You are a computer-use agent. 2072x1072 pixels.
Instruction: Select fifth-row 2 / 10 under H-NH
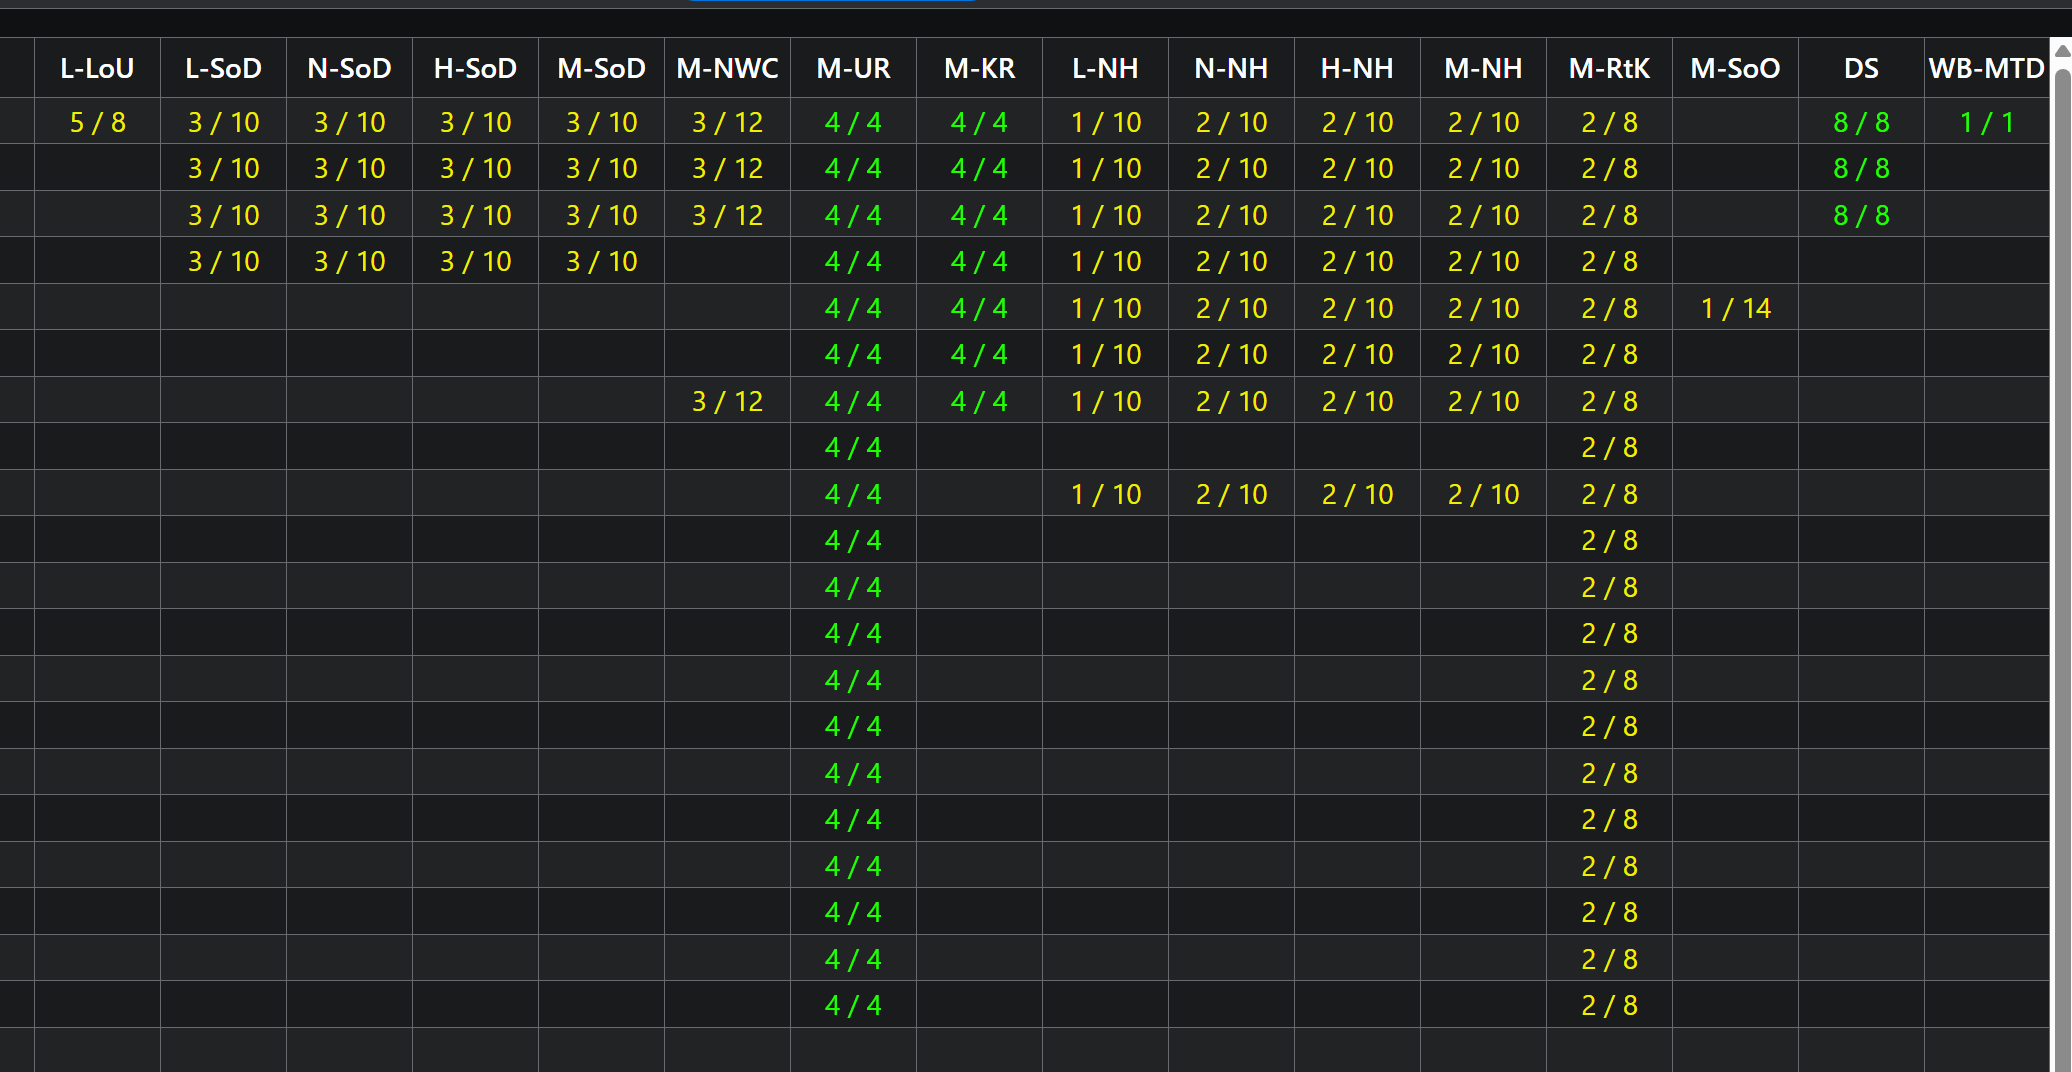click(1357, 308)
